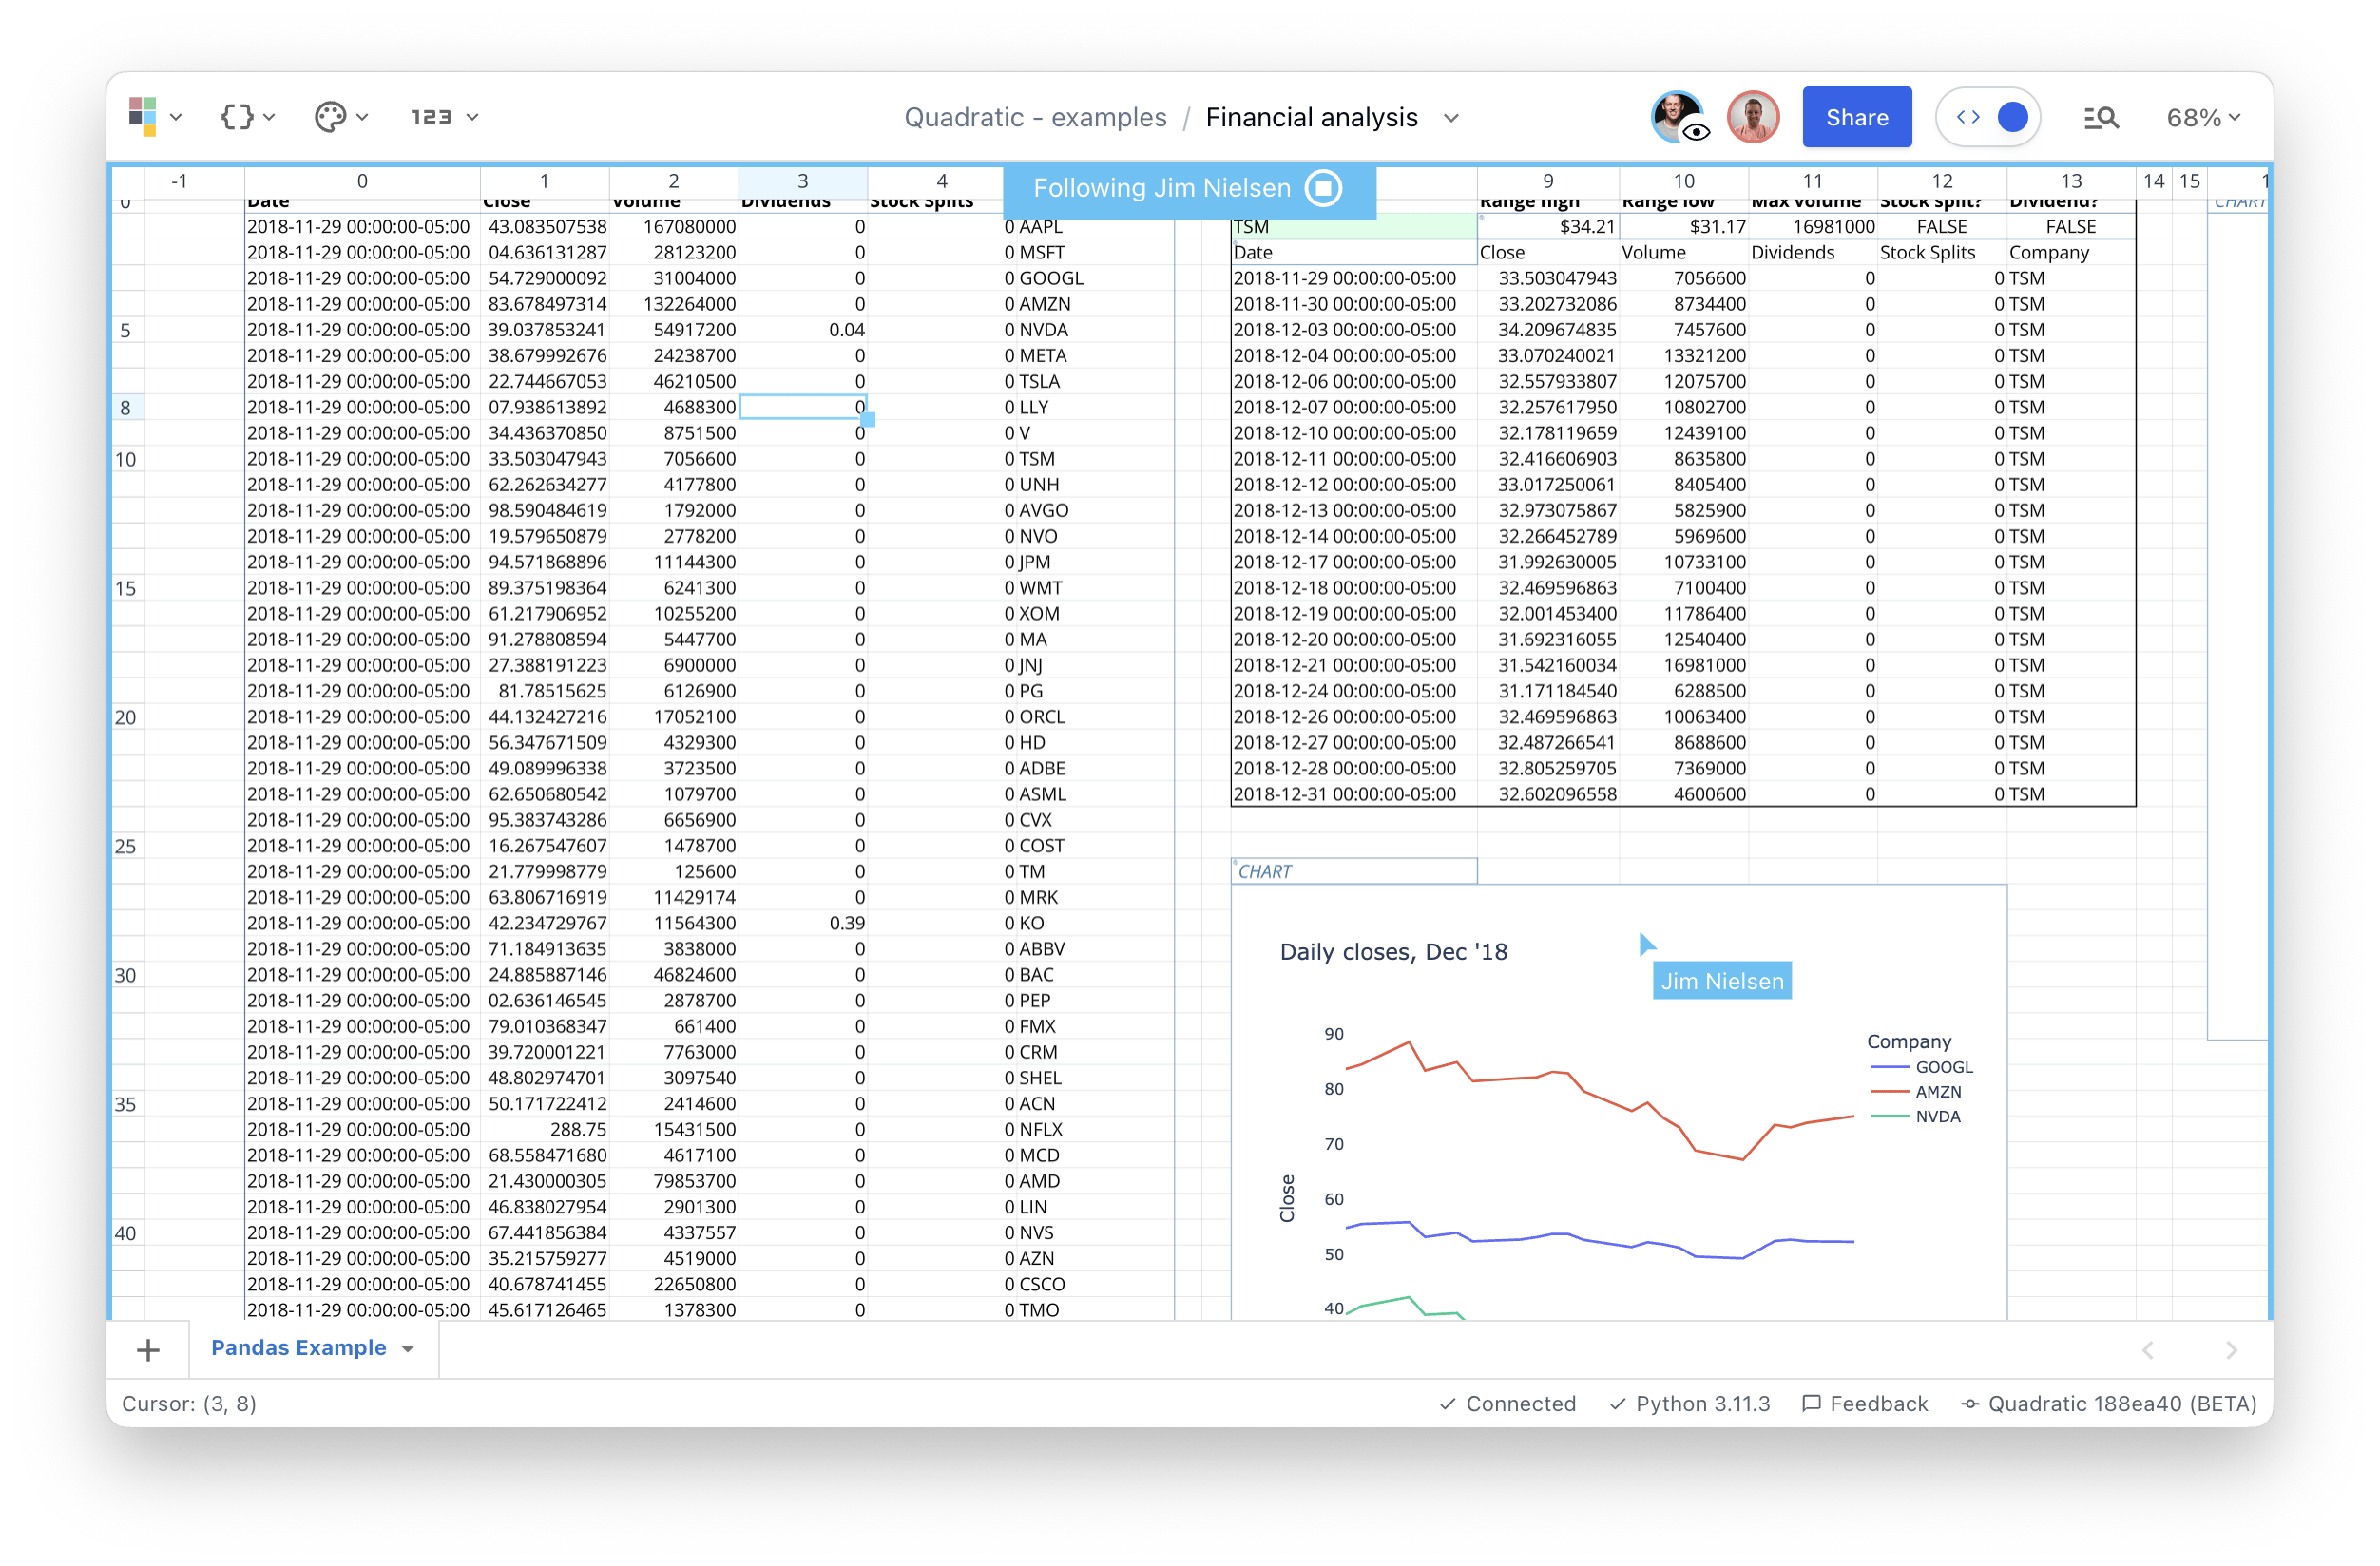Open the Quadratic - examples breadcrumb

point(1035,117)
